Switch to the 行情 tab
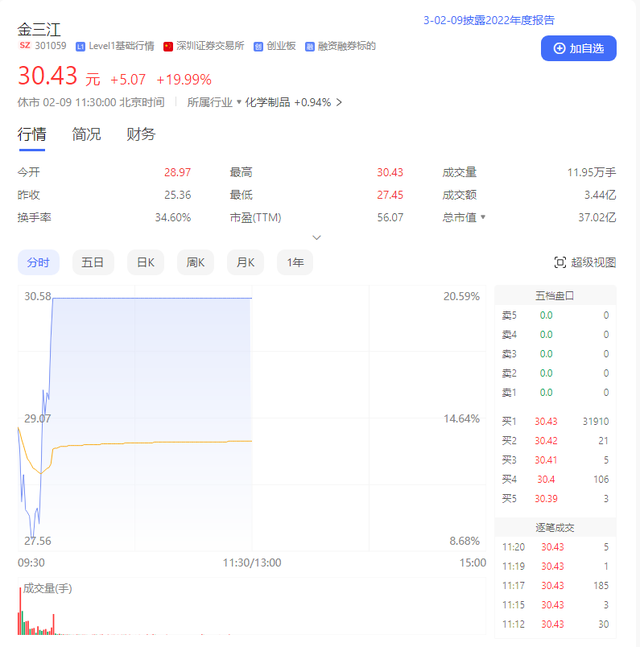Image resolution: width=640 pixels, height=647 pixels. 32,135
